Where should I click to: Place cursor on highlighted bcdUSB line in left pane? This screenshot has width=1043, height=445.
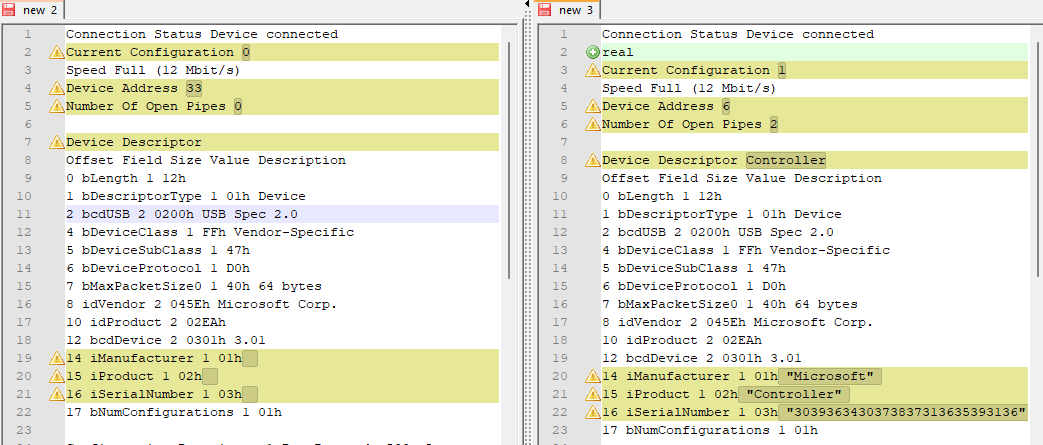(x=180, y=214)
